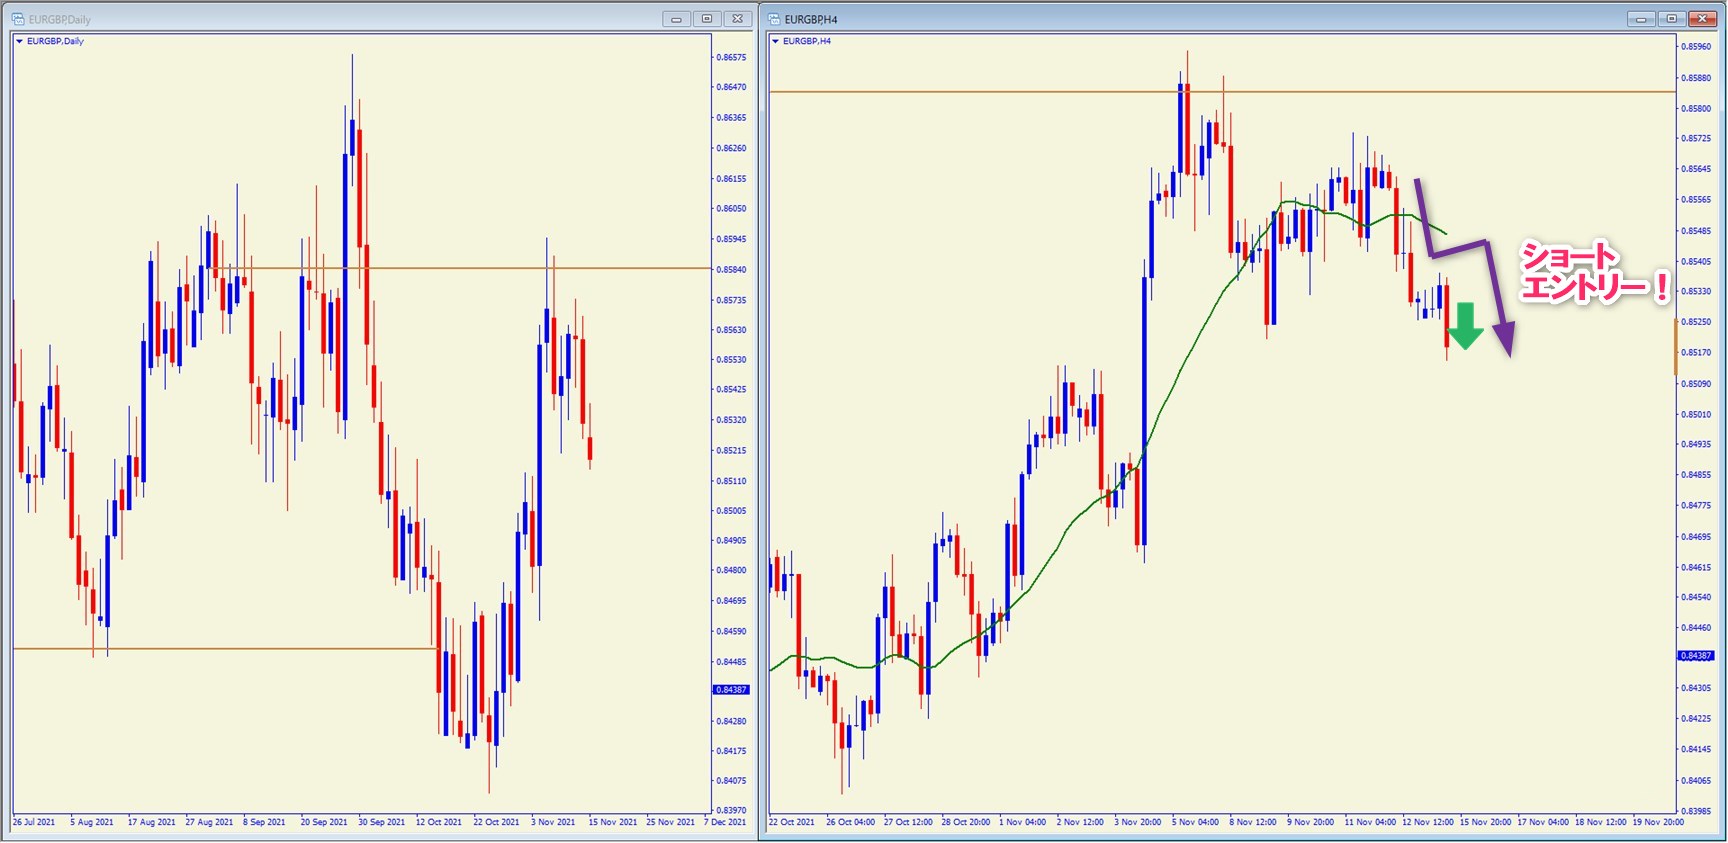The image size is (1728, 843).
Task: Click the 0.85960 price on the H4 scale
Action: (x=1696, y=46)
